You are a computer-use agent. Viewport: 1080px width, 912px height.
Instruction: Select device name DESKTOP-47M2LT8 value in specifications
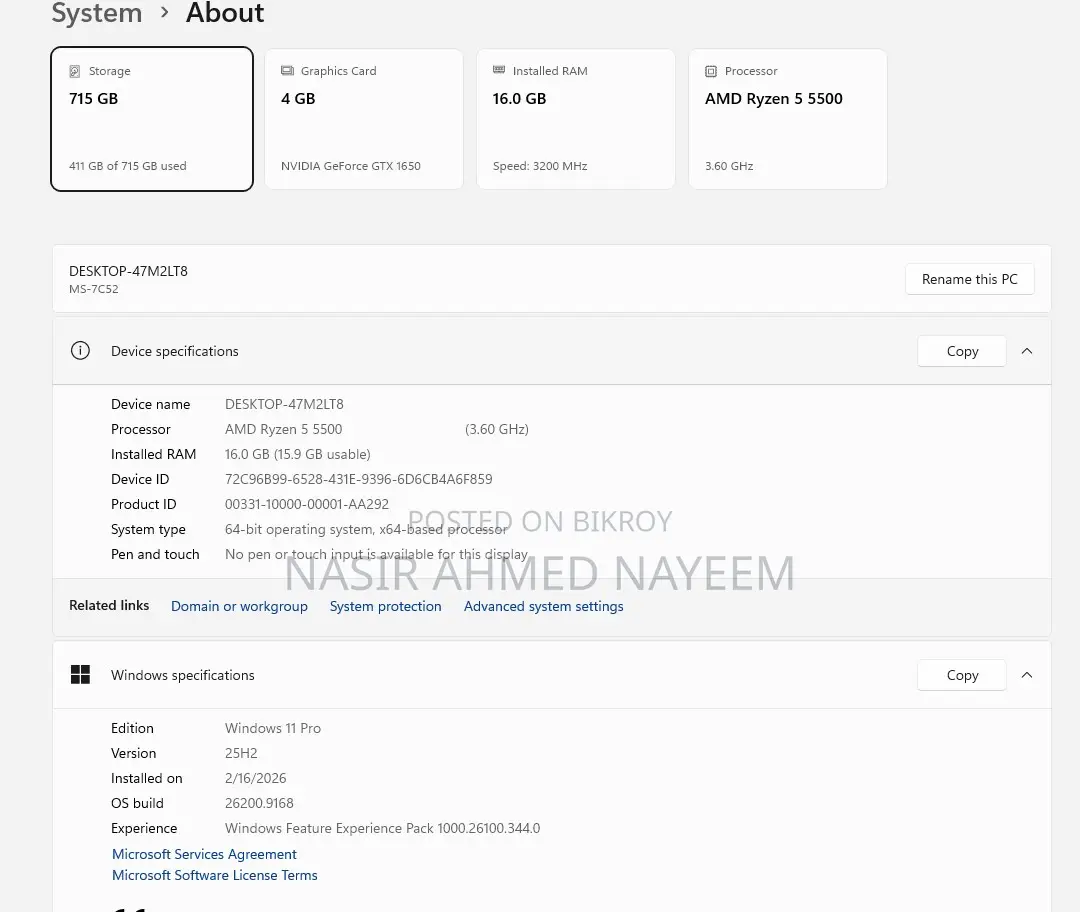[x=284, y=404]
